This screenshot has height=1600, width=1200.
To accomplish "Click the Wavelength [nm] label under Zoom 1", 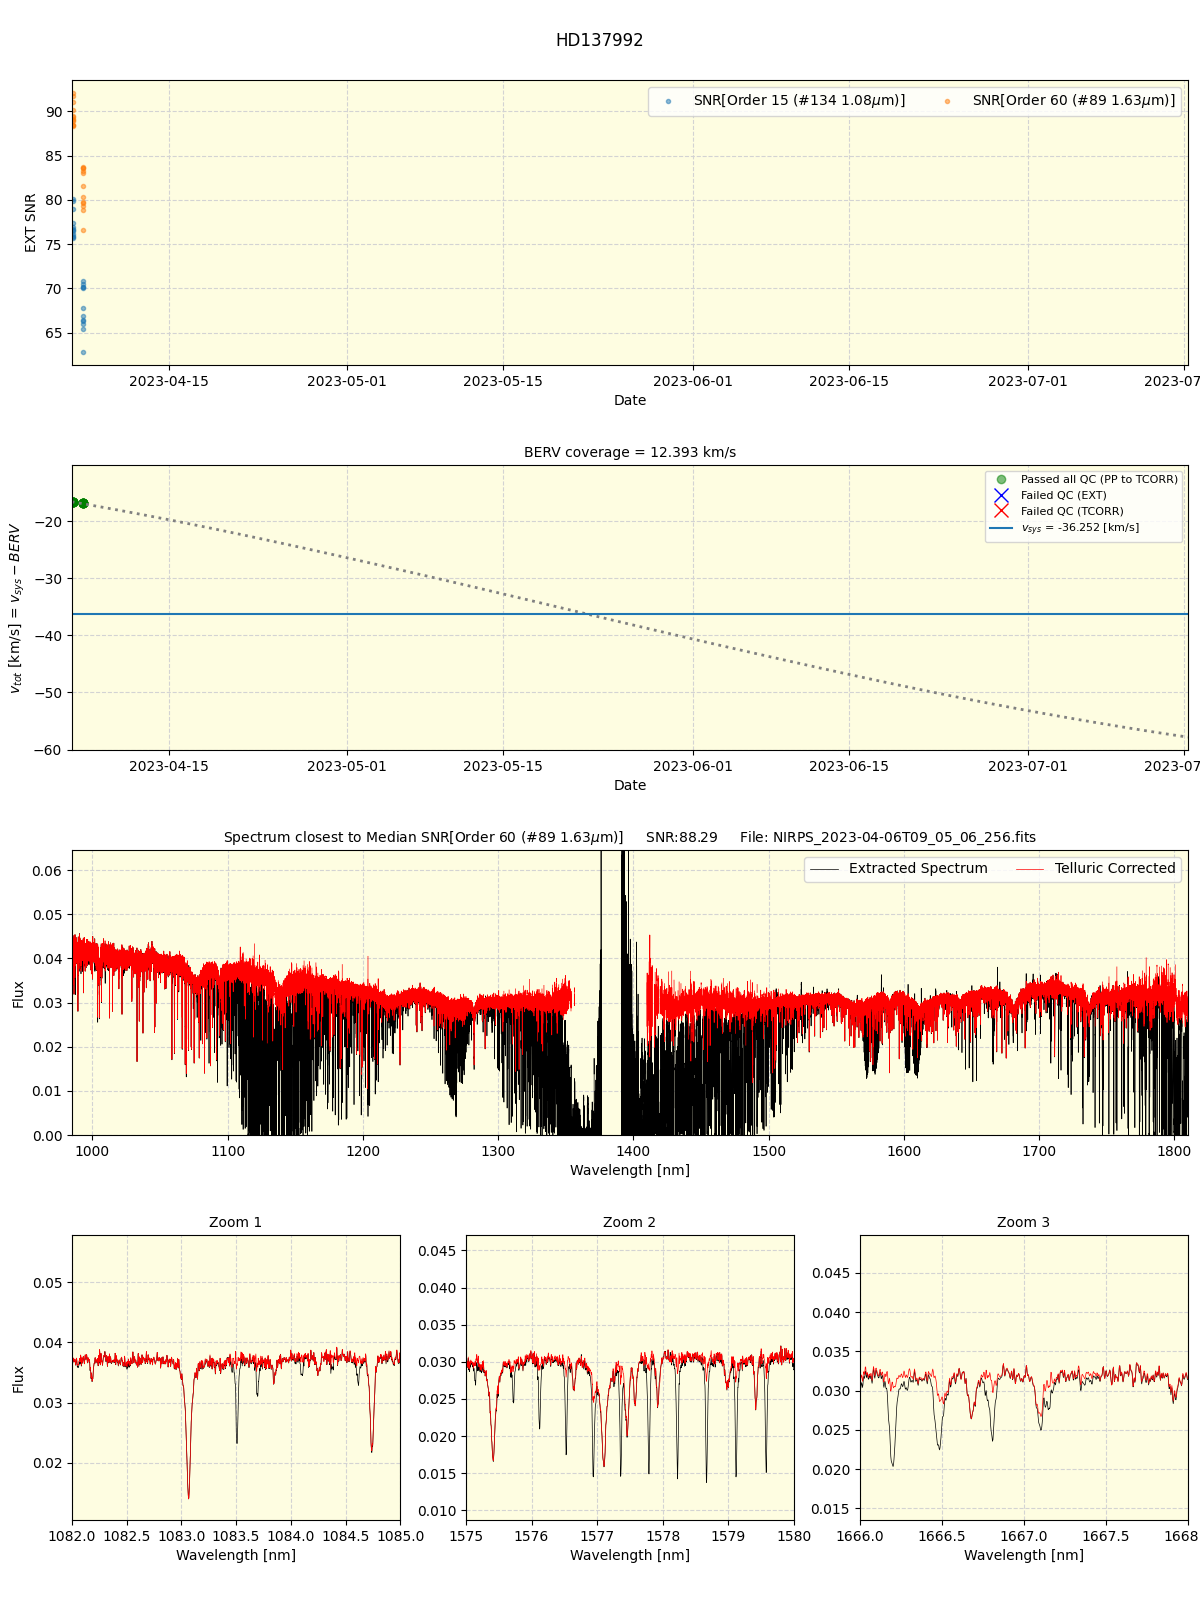I will (236, 1555).
